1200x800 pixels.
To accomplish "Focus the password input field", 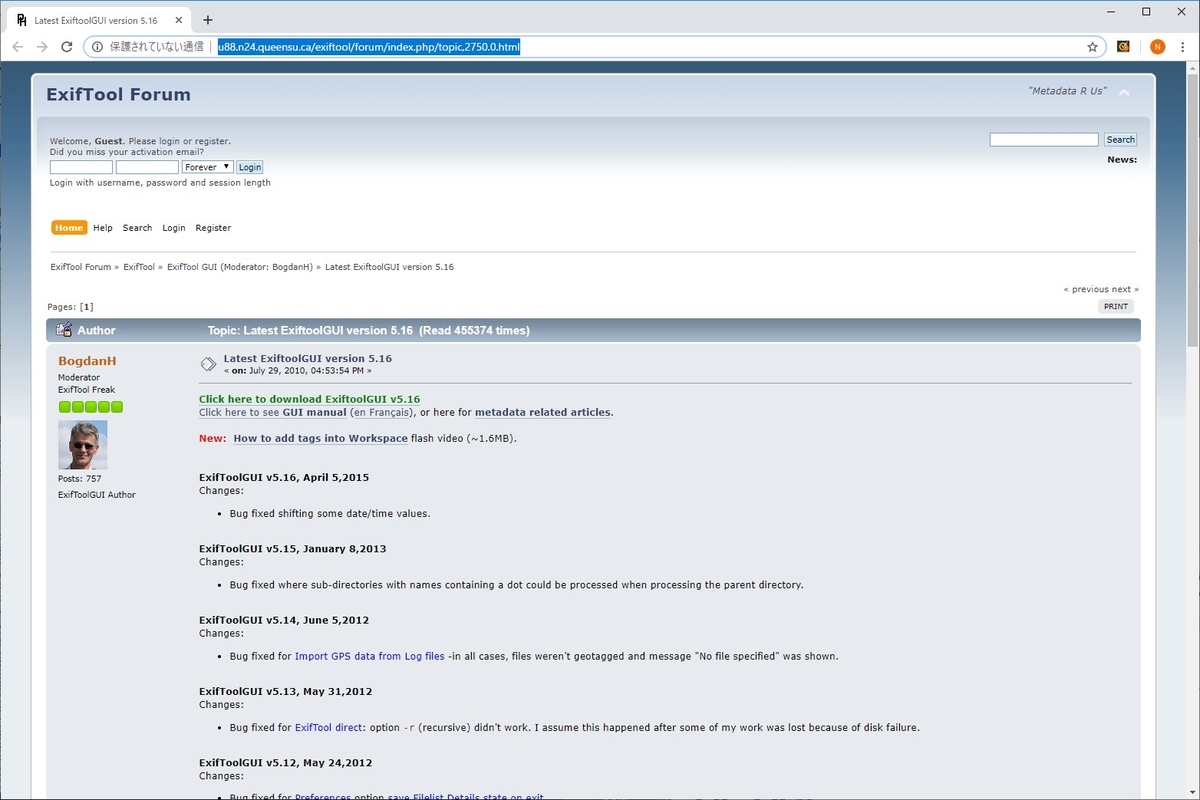I will point(147,167).
